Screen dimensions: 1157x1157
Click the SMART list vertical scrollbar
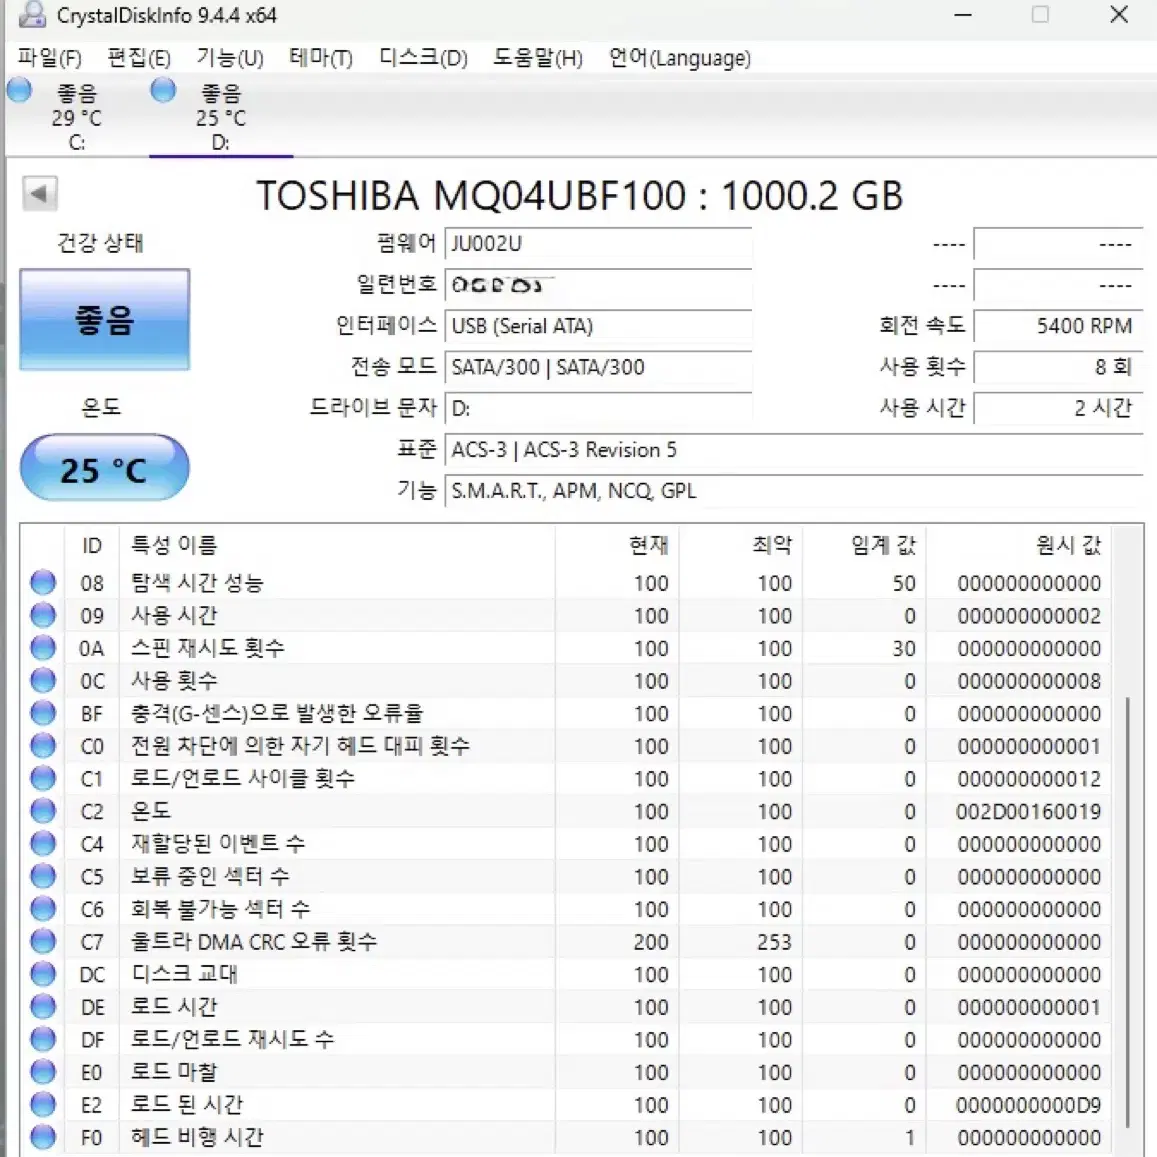[x=1128, y=913]
